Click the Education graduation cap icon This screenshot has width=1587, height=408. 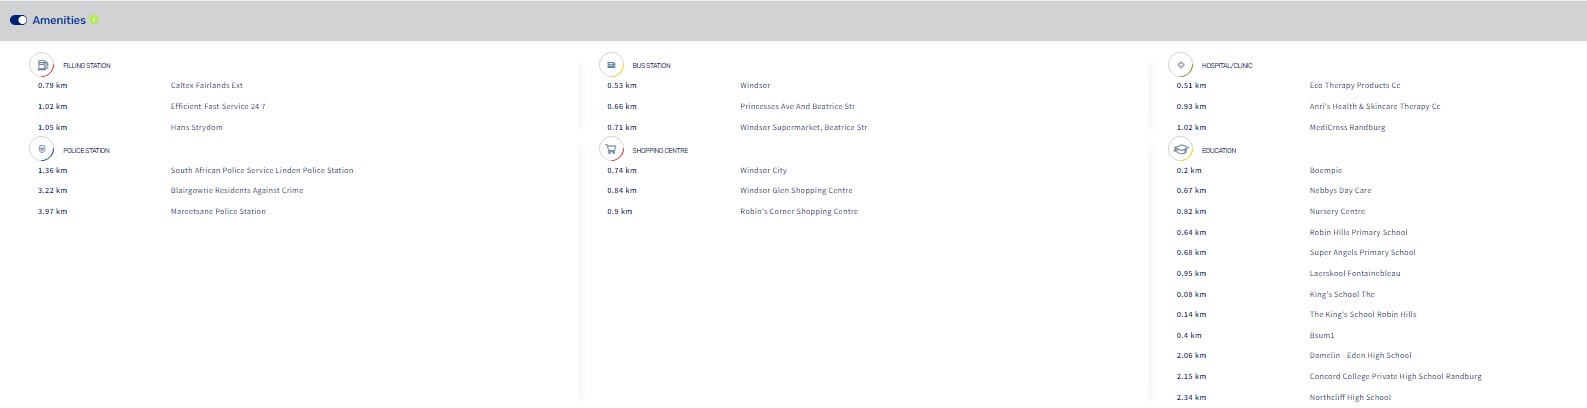coord(1181,150)
